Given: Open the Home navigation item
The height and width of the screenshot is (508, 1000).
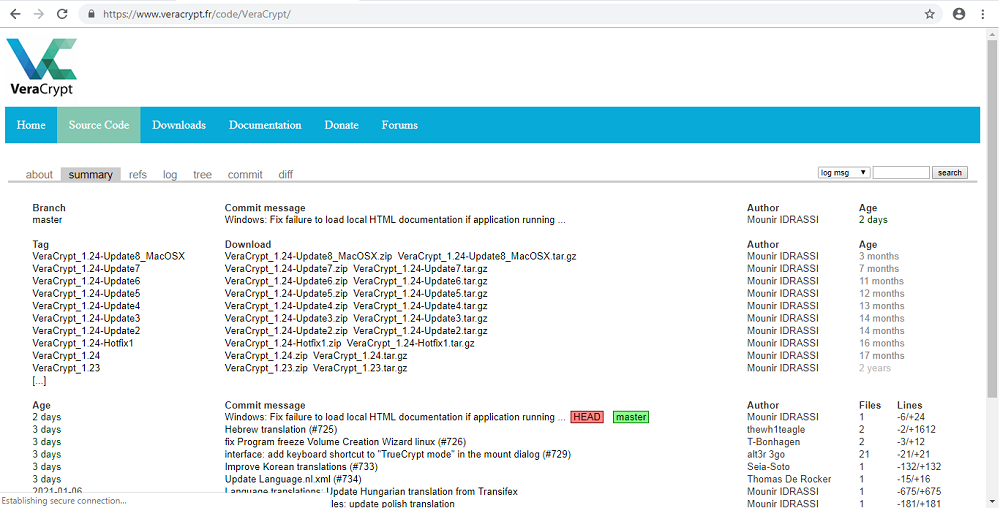Looking at the screenshot, I should click(x=31, y=125).
